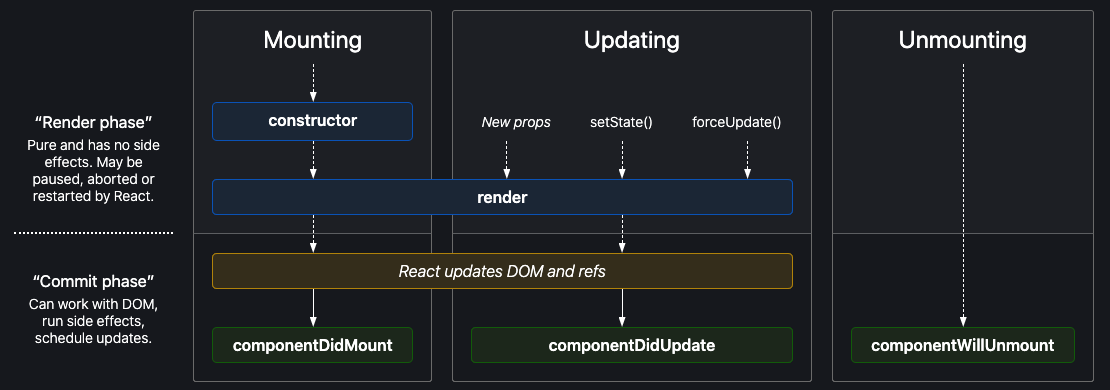Click the Mounting column heading
This screenshot has height=390, width=1110.
[x=312, y=40]
